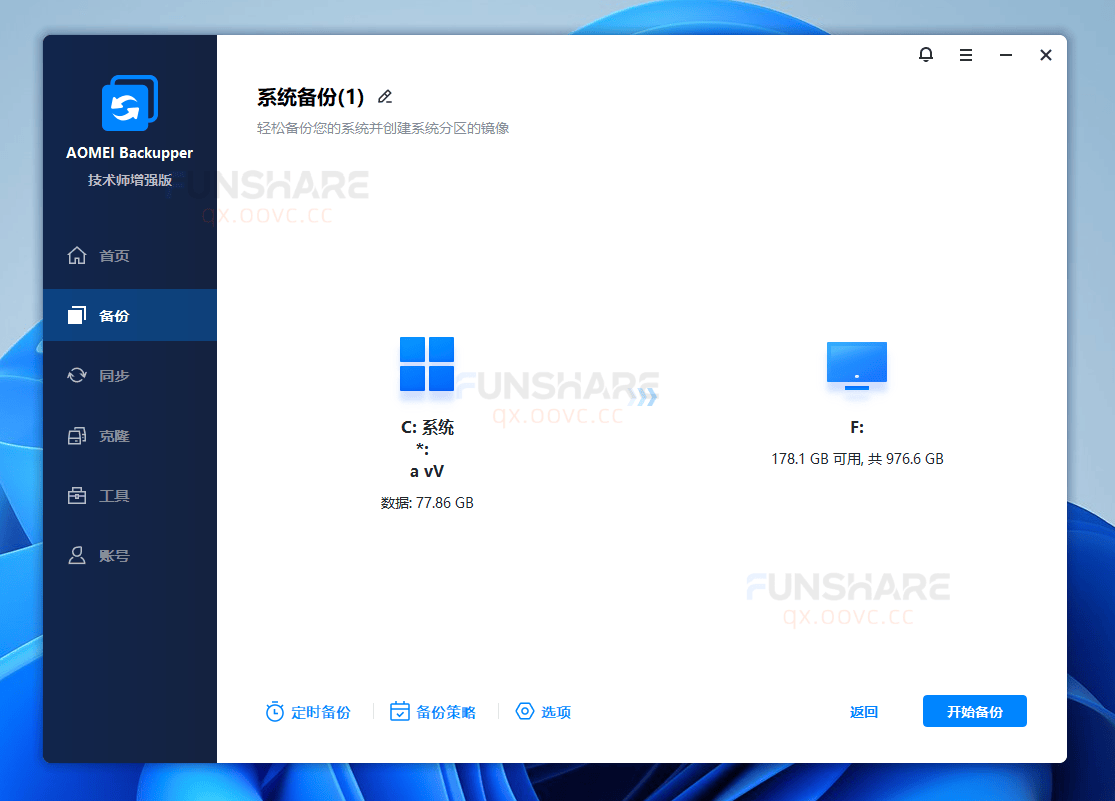
Task: Open the 工具 tools icon
Action: 78,495
